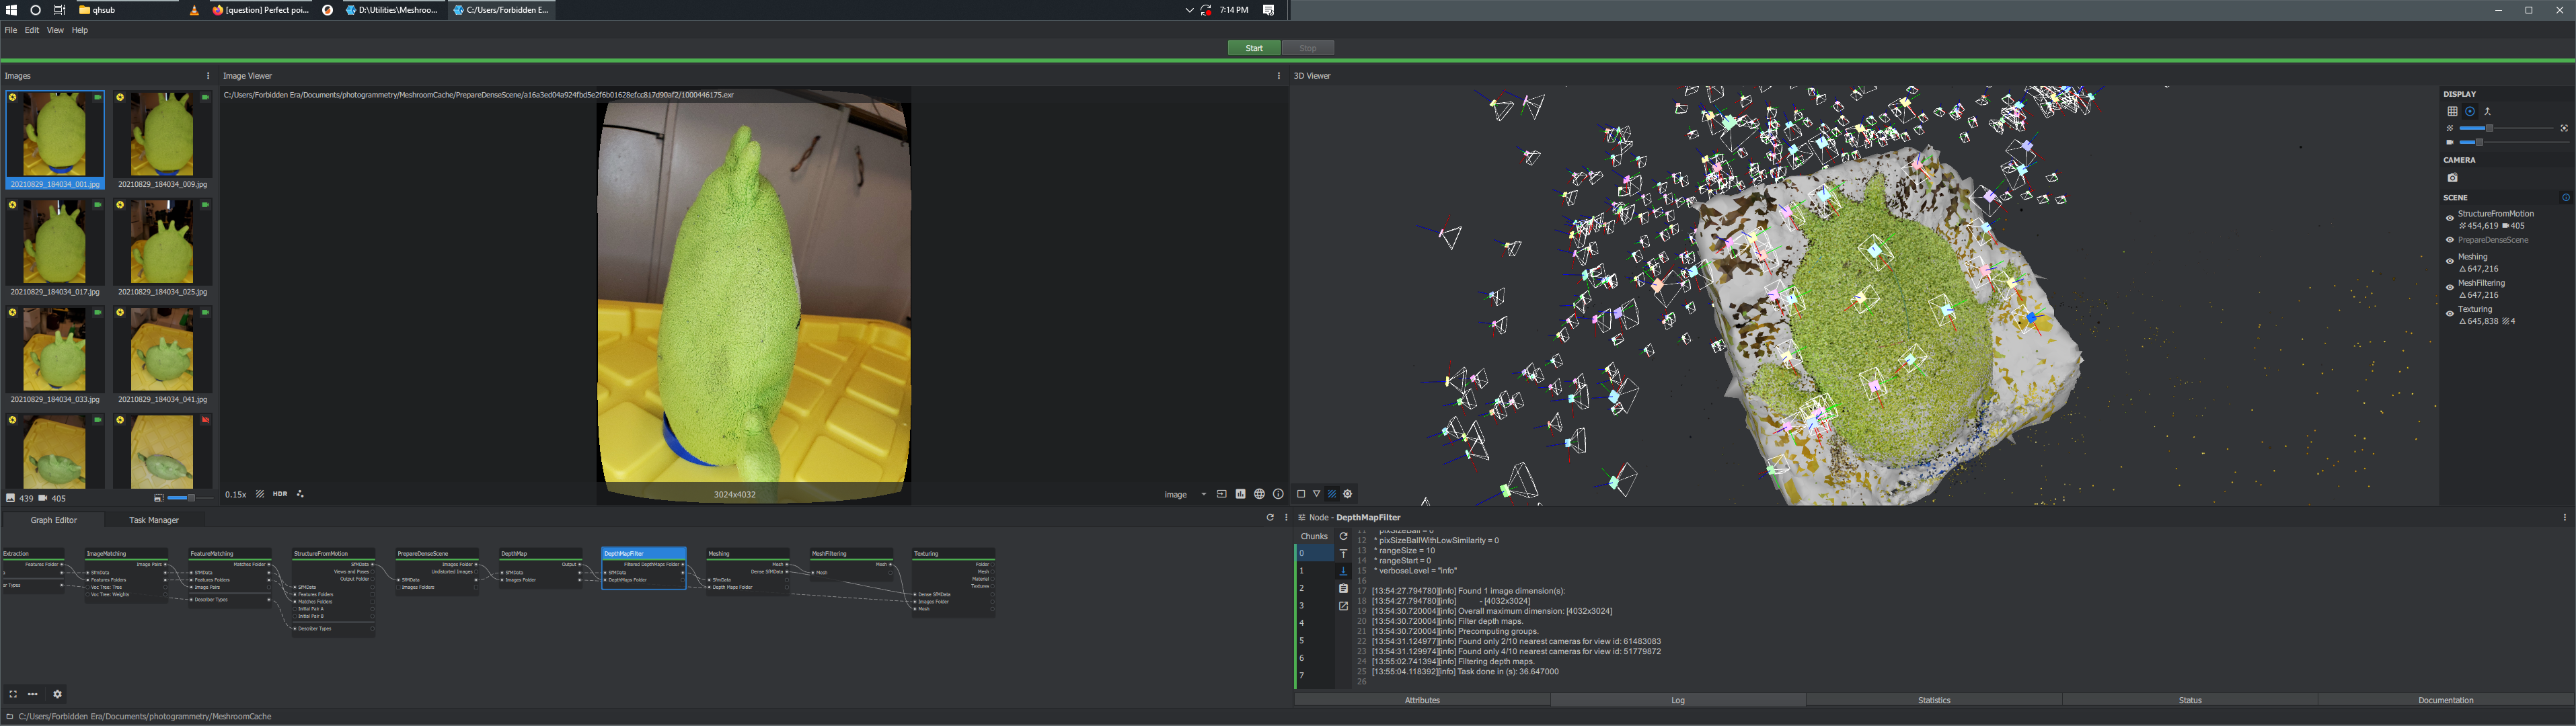2576x726 pixels.
Task: Toggle the gizmo display icon
Action: tap(2470, 112)
